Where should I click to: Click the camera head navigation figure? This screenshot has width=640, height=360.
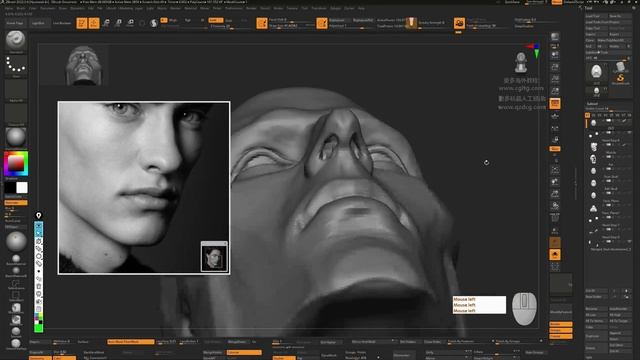tap(520, 62)
